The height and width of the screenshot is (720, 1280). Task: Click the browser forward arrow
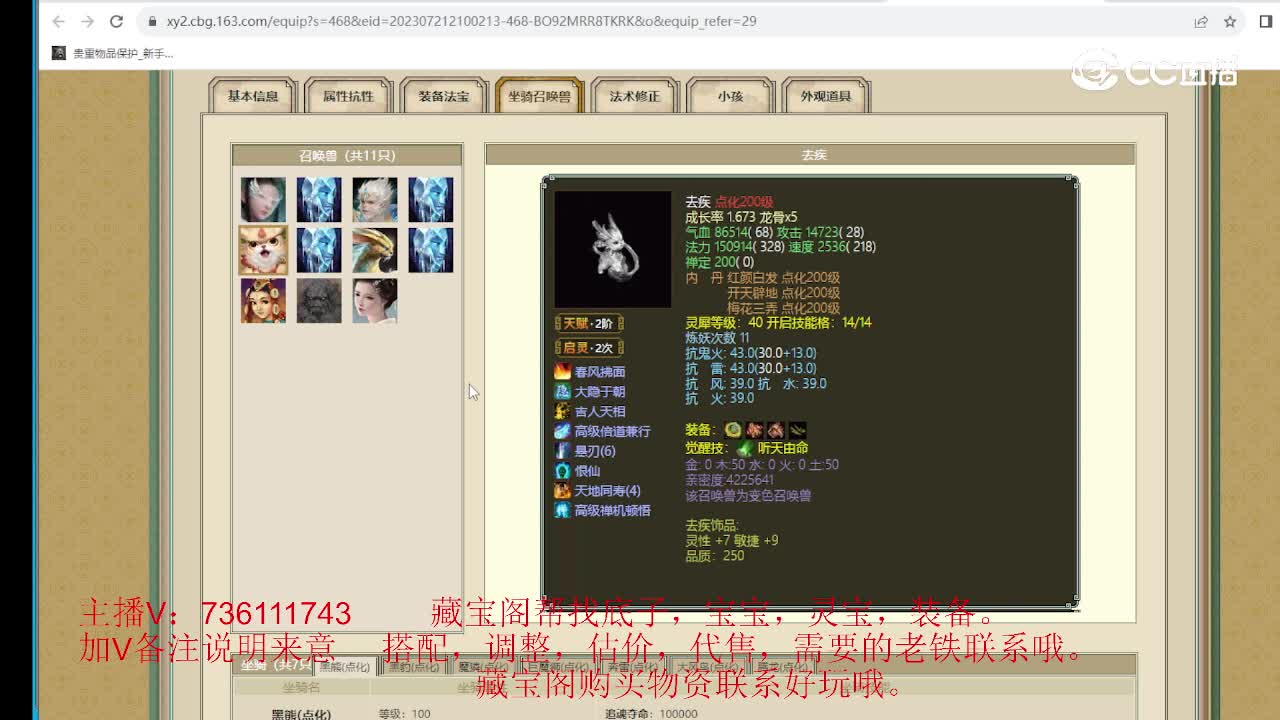click(87, 21)
